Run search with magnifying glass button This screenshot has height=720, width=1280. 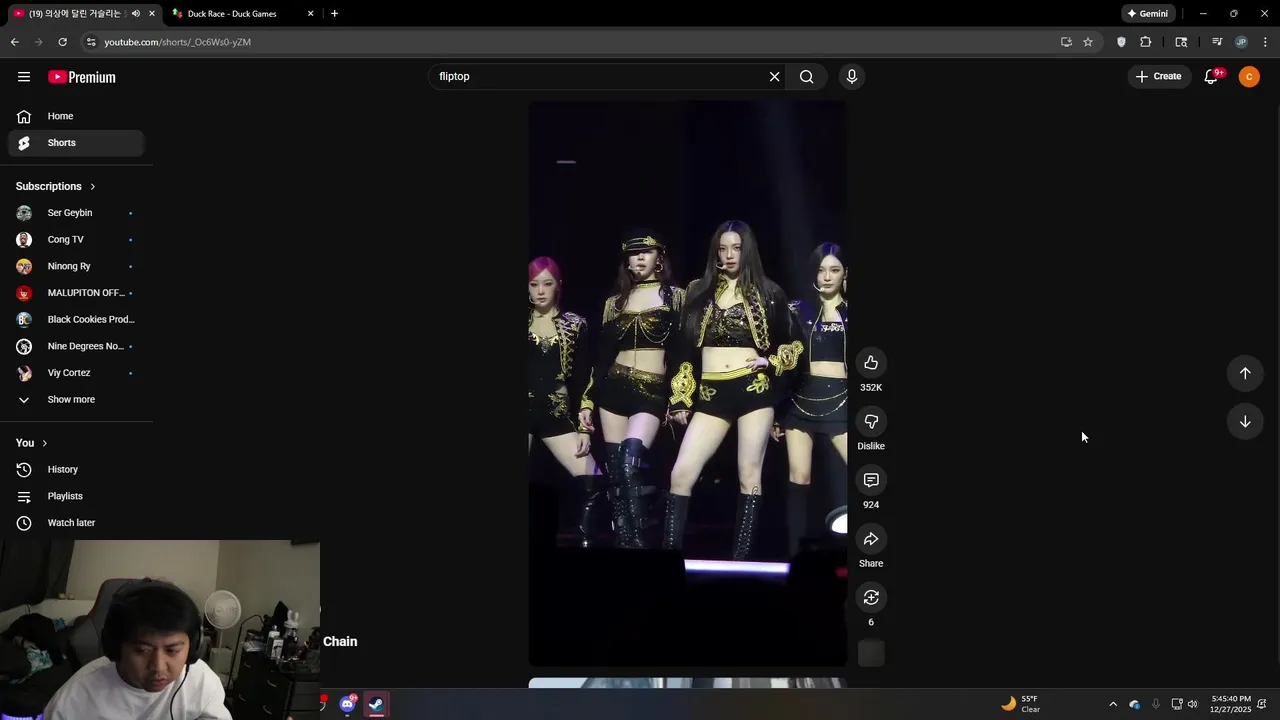[x=807, y=76]
